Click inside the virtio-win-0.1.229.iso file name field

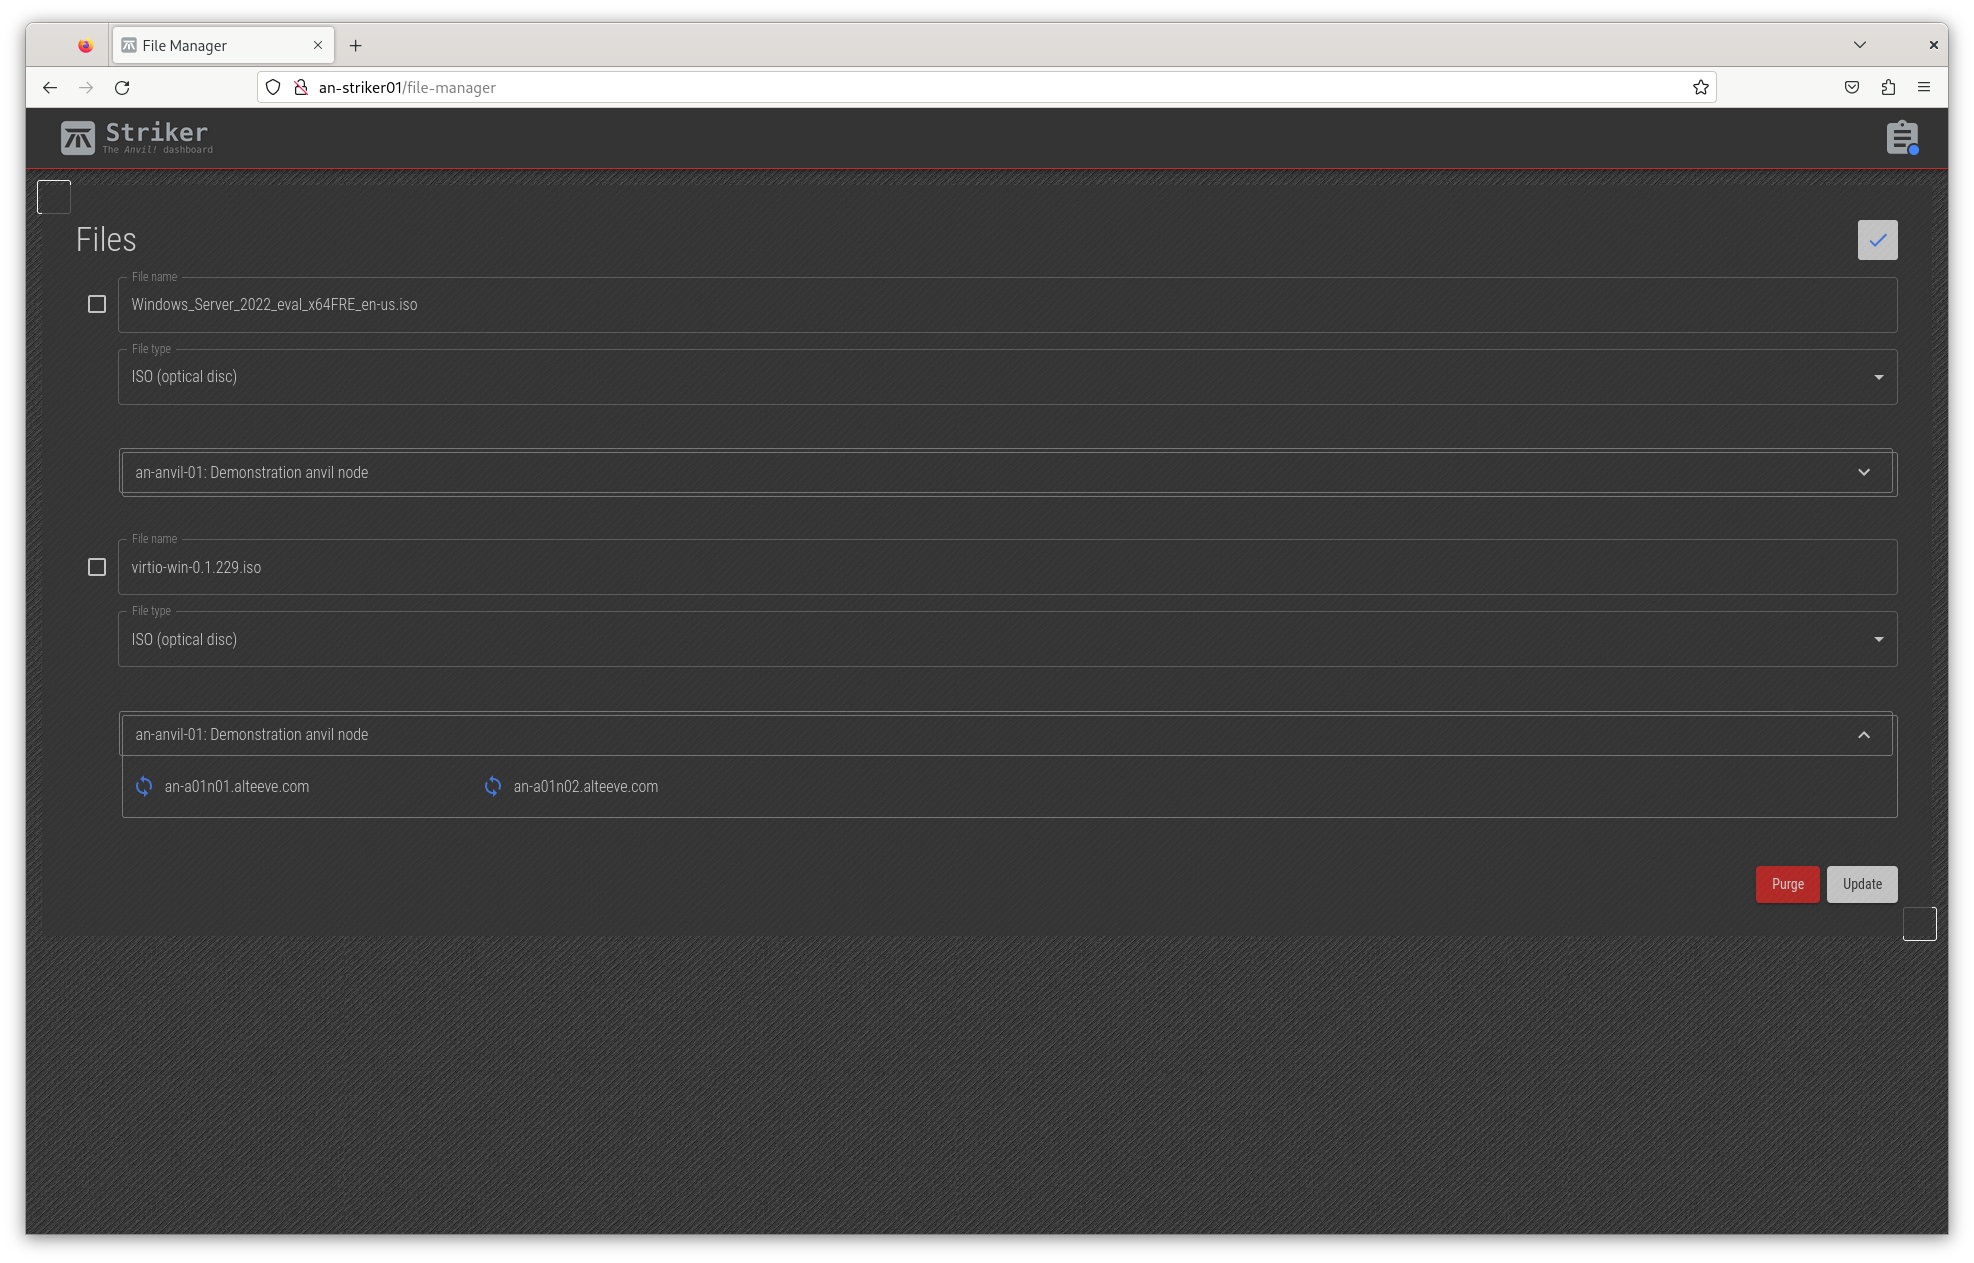click(600, 567)
